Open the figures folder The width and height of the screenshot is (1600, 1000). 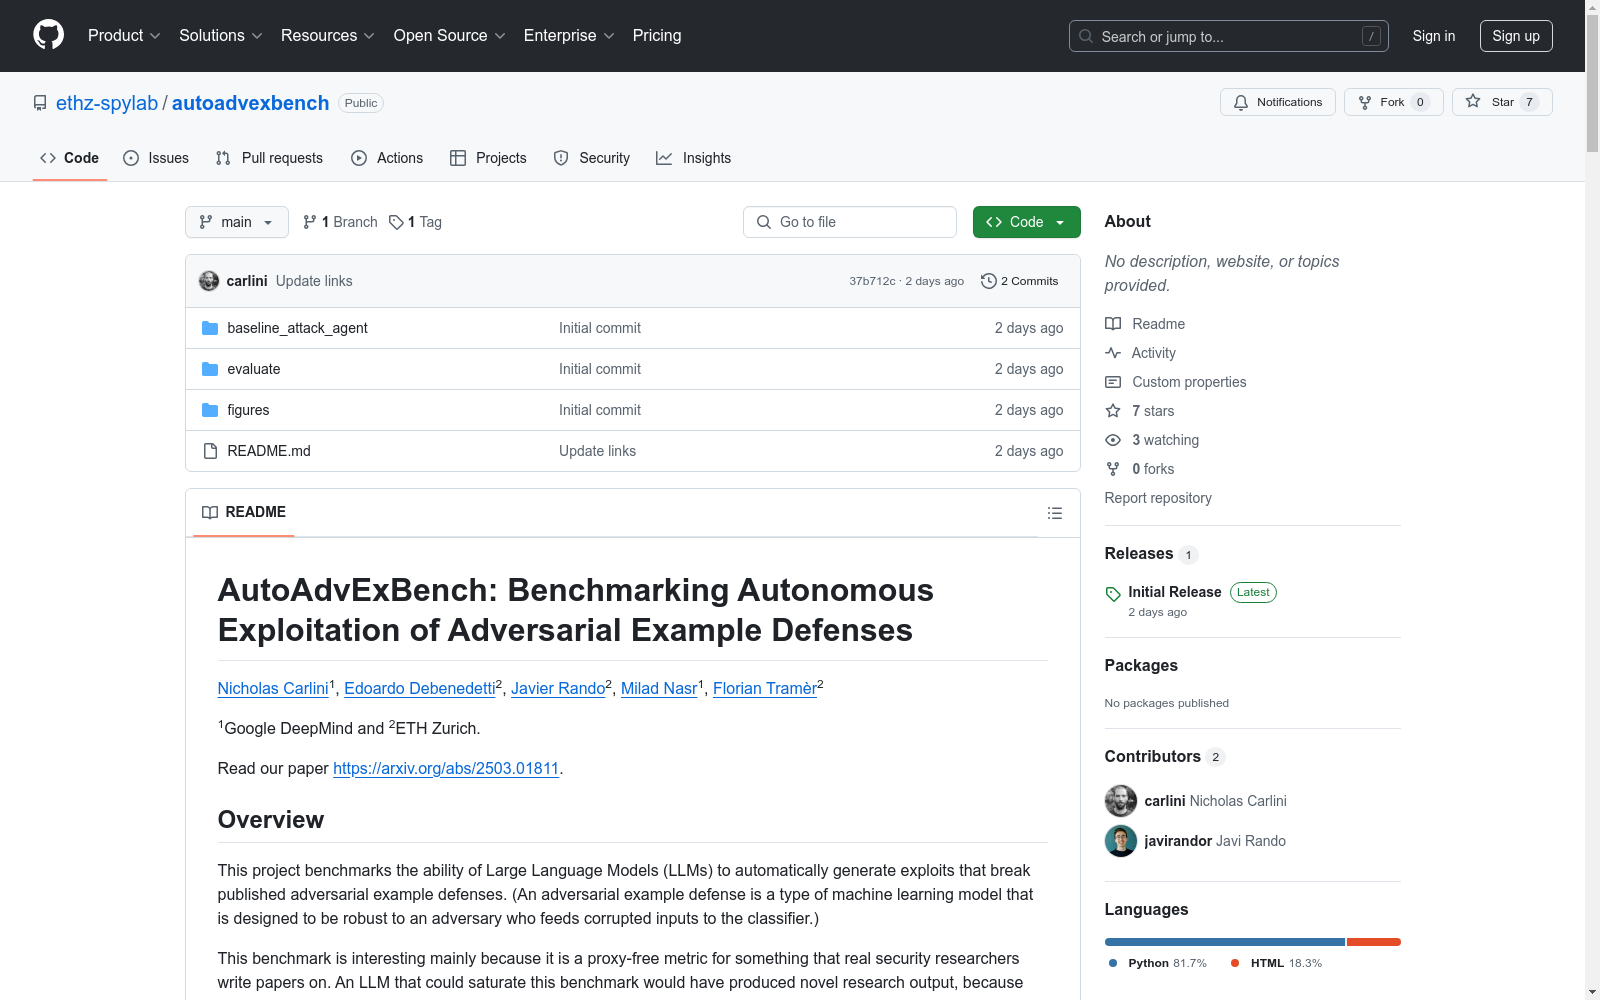coord(248,410)
